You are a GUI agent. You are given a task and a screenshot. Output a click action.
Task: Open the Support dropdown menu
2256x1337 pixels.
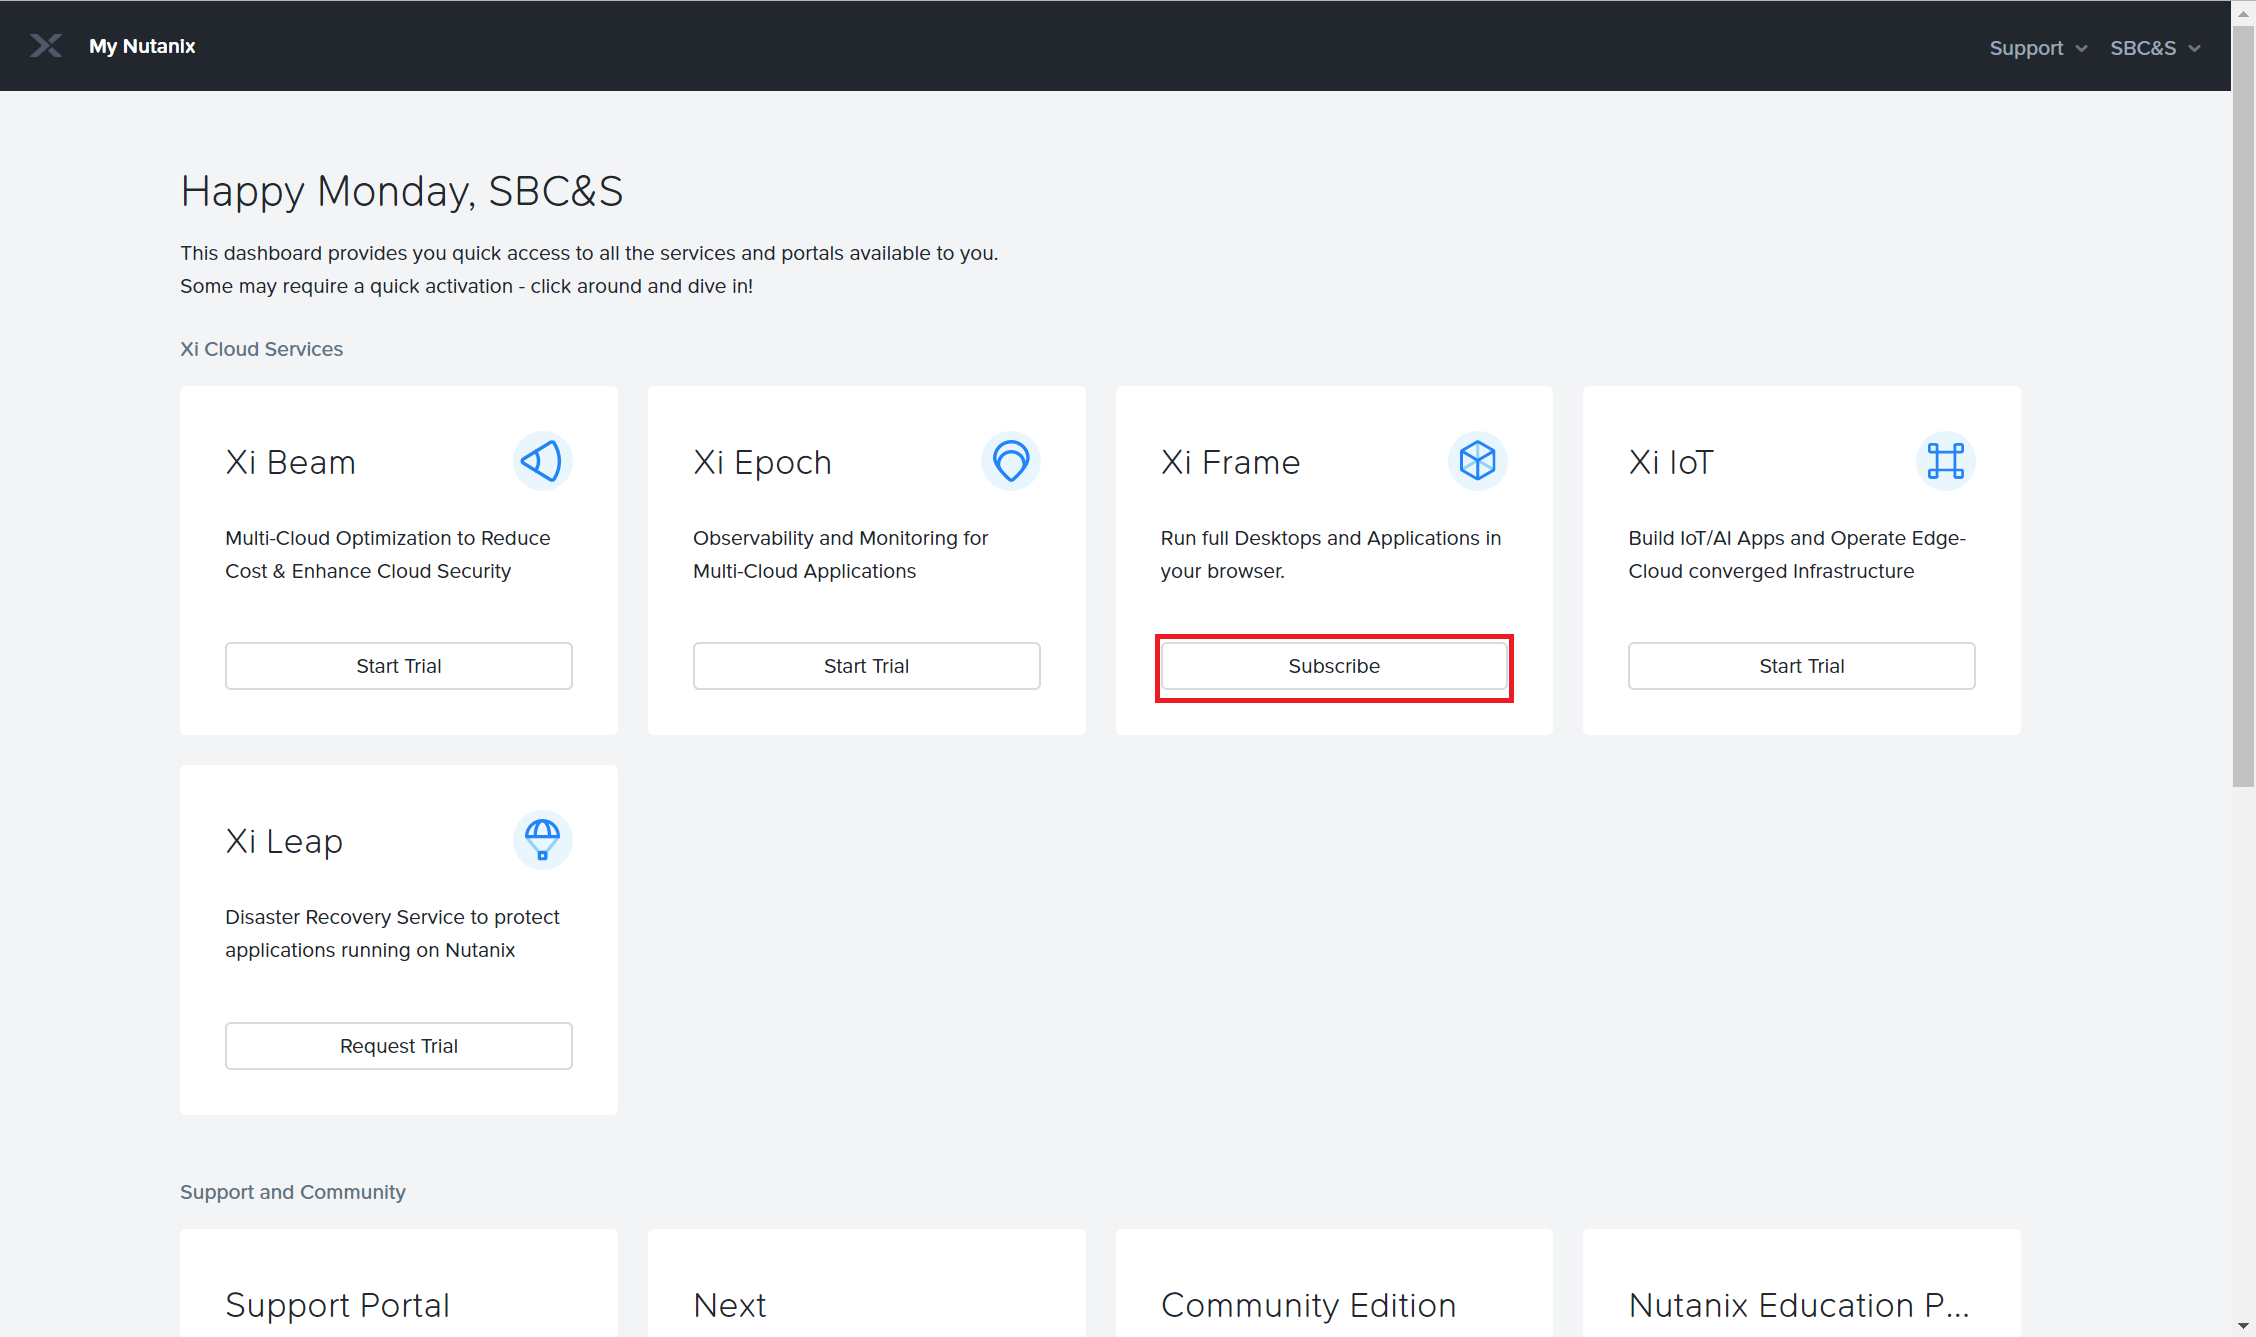[2037, 48]
